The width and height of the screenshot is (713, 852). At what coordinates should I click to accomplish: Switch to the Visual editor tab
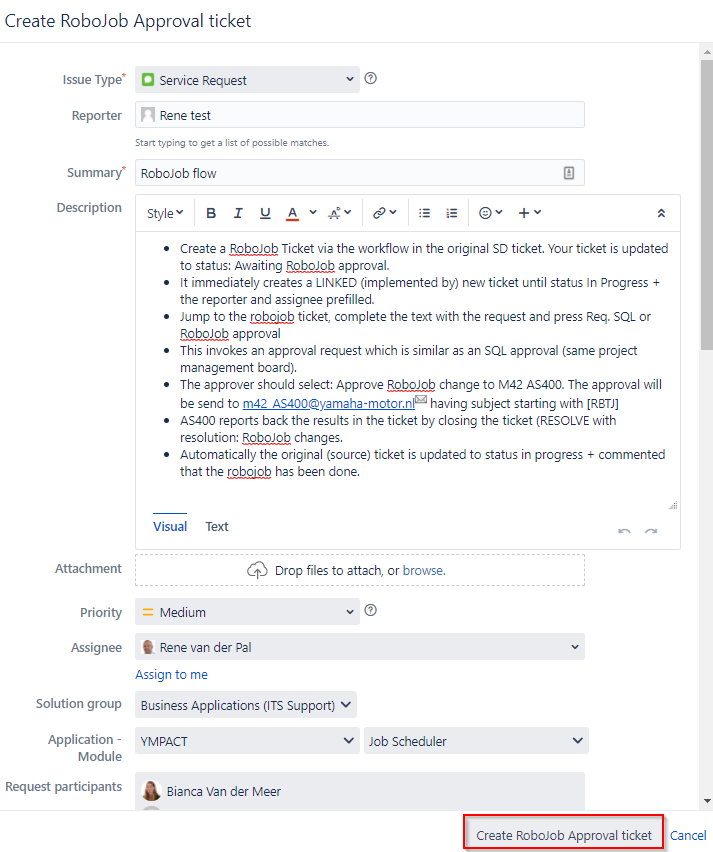tap(170, 526)
